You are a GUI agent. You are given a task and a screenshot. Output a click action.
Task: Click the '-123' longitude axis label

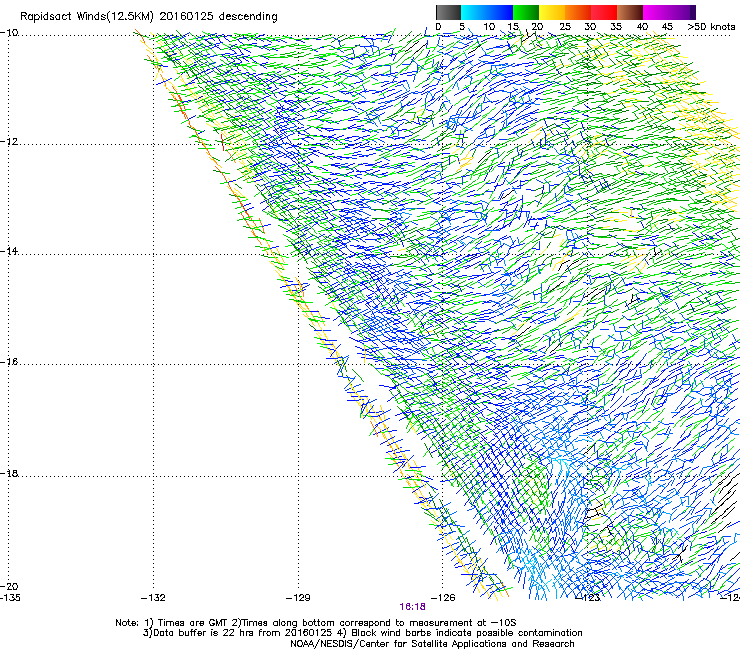click(x=588, y=598)
